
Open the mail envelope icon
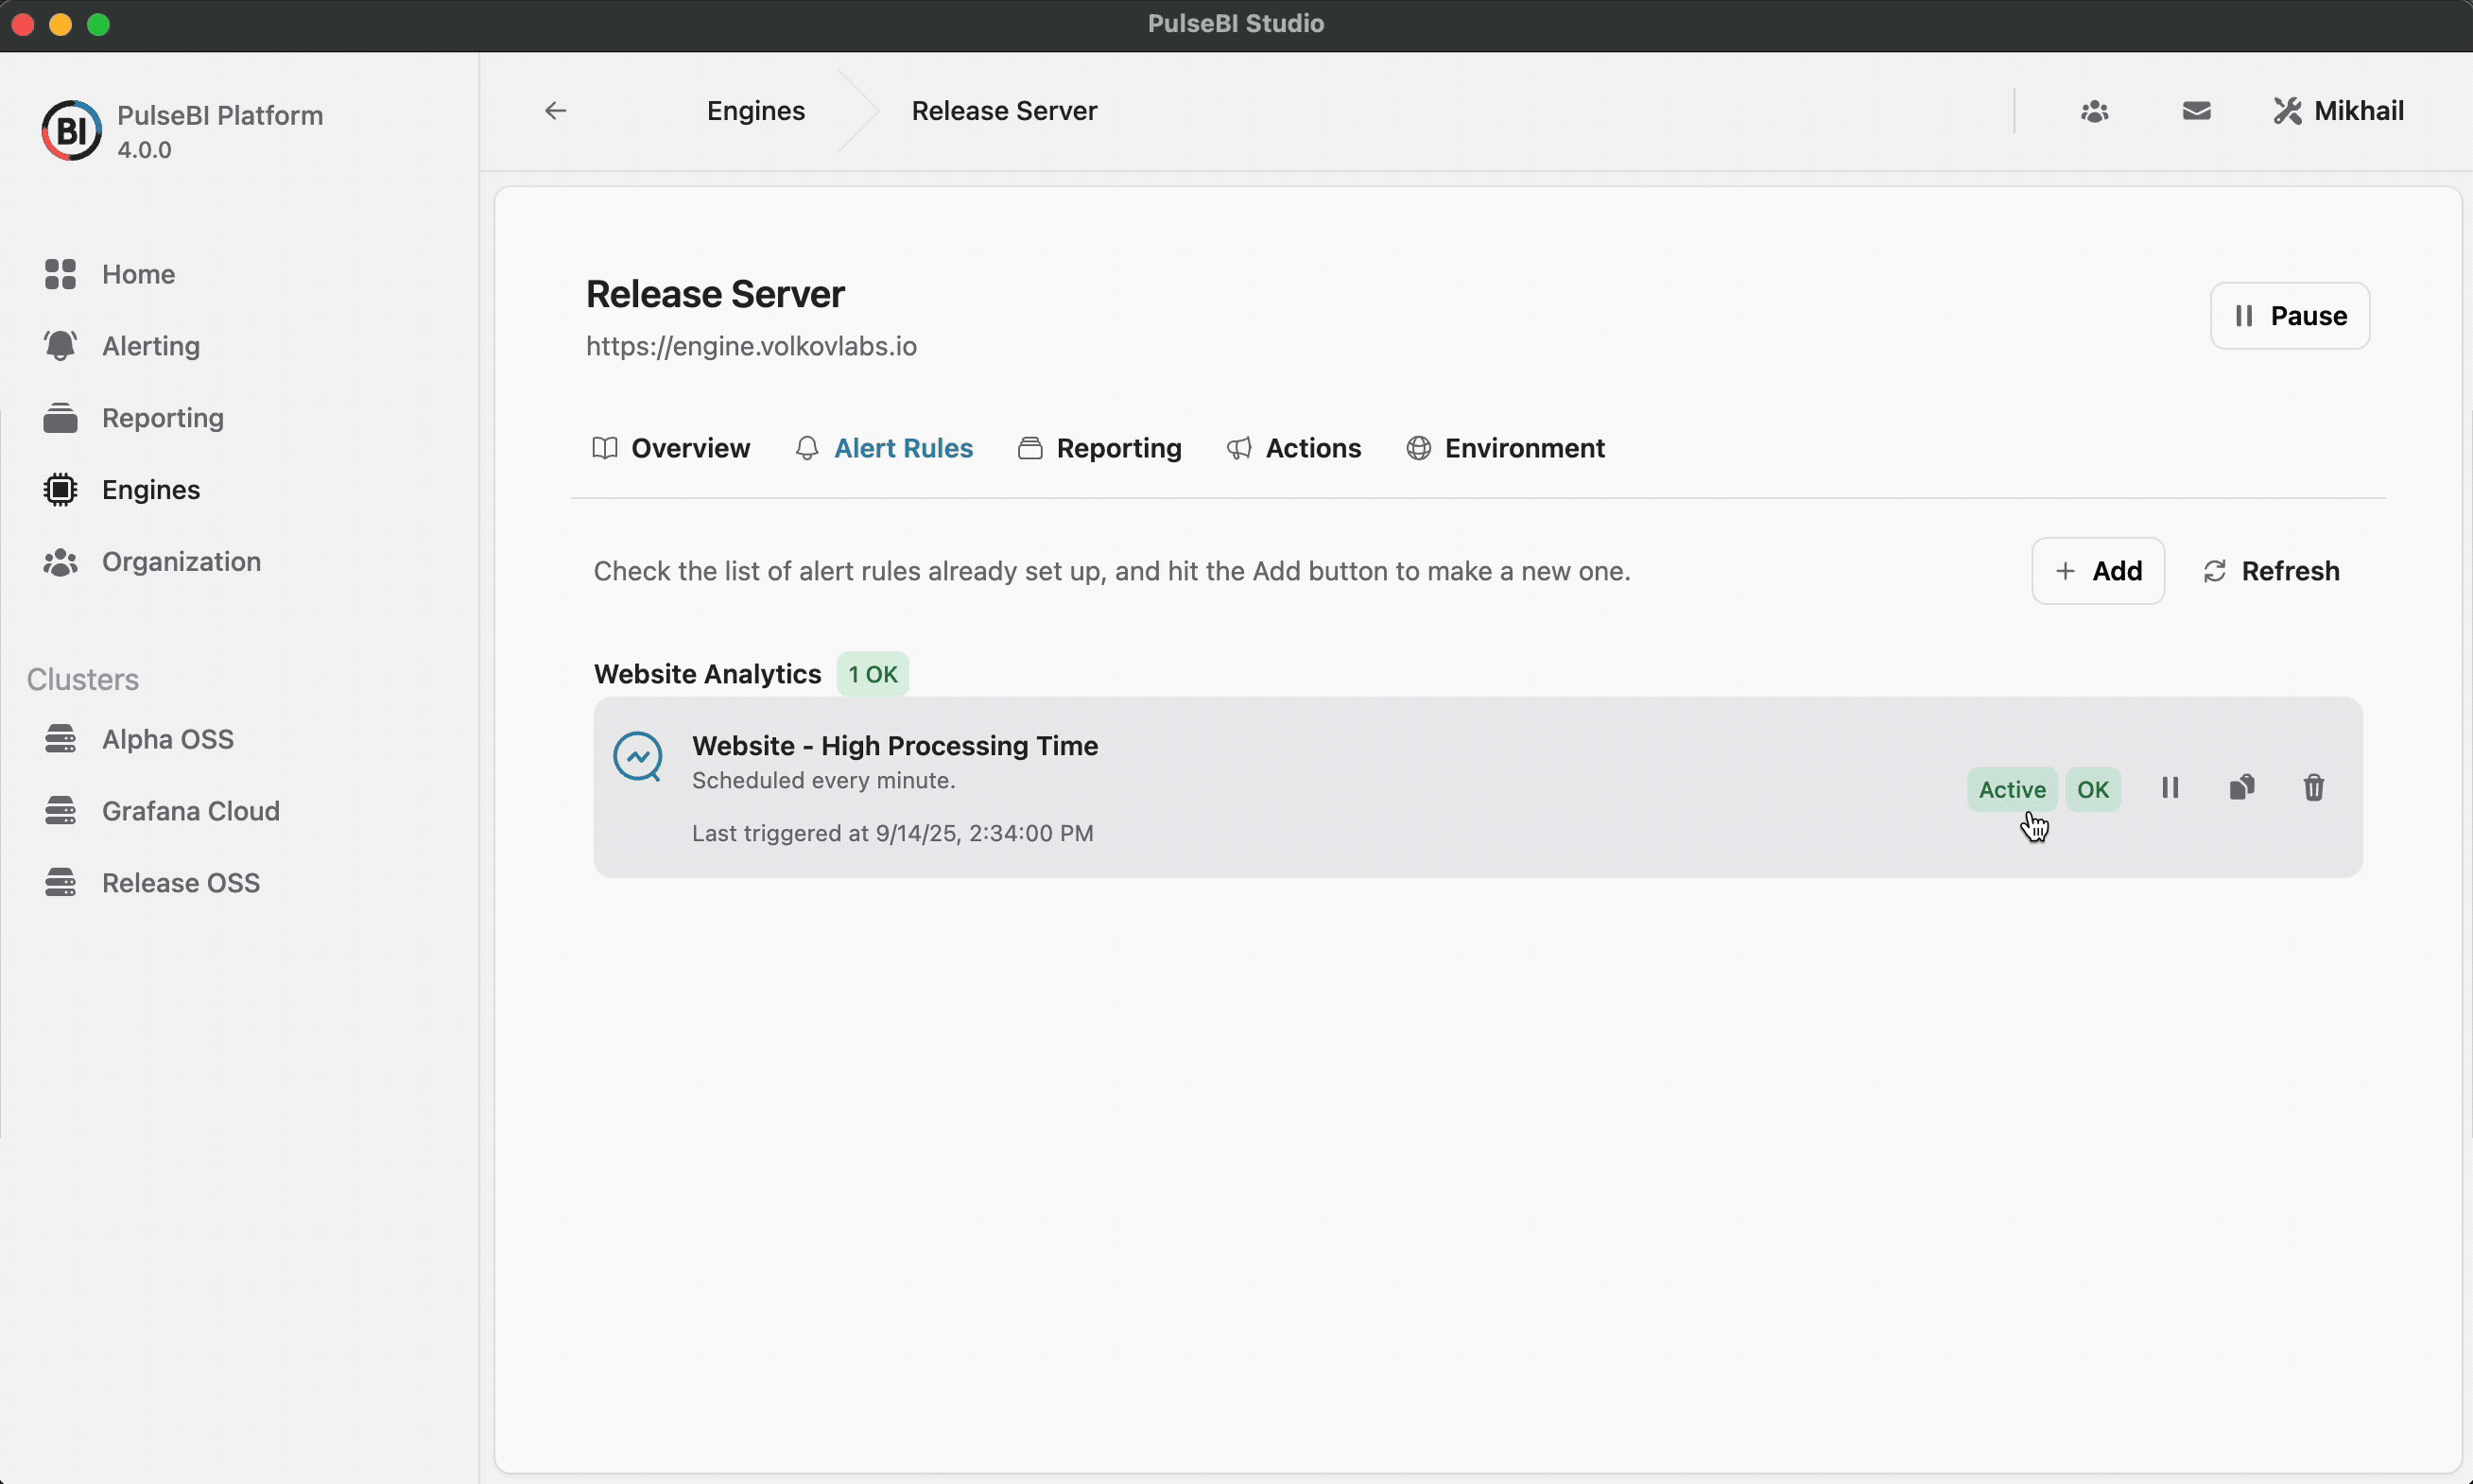(x=2196, y=111)
